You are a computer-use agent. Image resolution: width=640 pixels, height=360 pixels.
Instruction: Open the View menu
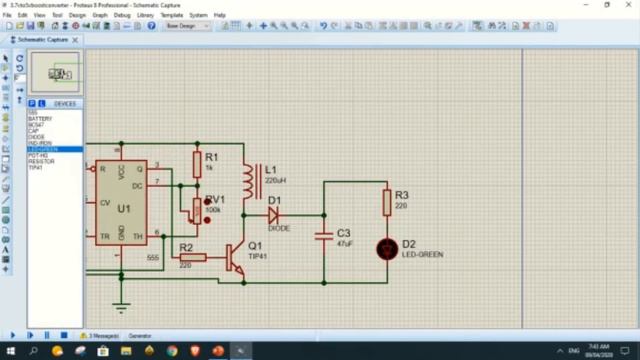pos(39,15)
